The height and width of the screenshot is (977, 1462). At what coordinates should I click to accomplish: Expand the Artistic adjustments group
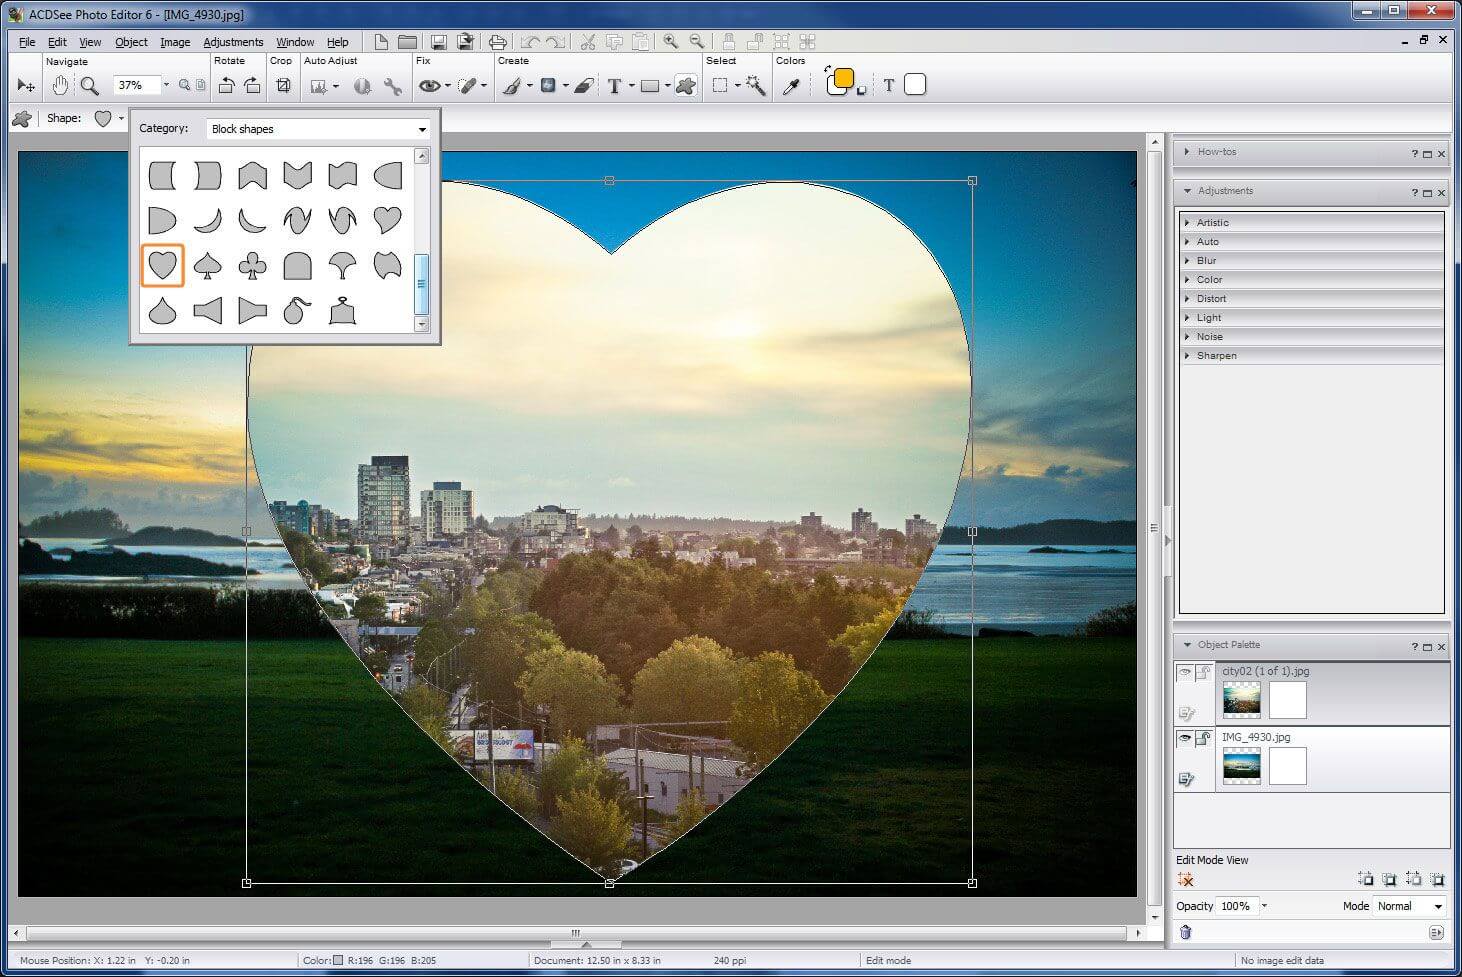(1312, 222)
